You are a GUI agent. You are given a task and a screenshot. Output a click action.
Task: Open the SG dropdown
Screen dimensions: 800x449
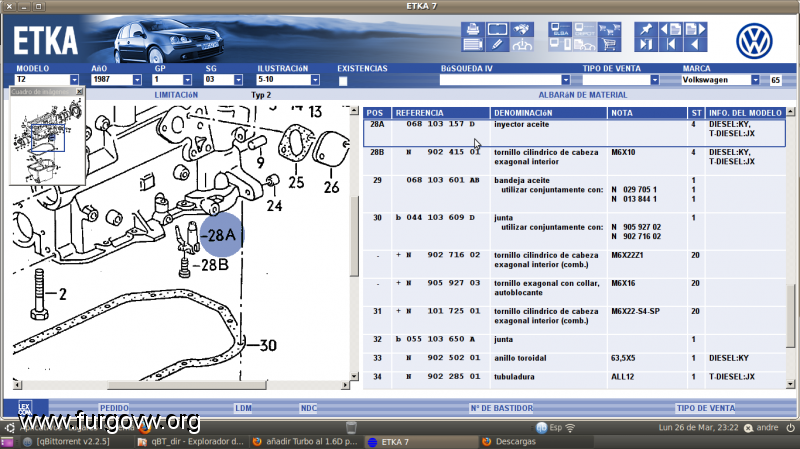pyautogui.click(x=238, y=80)
